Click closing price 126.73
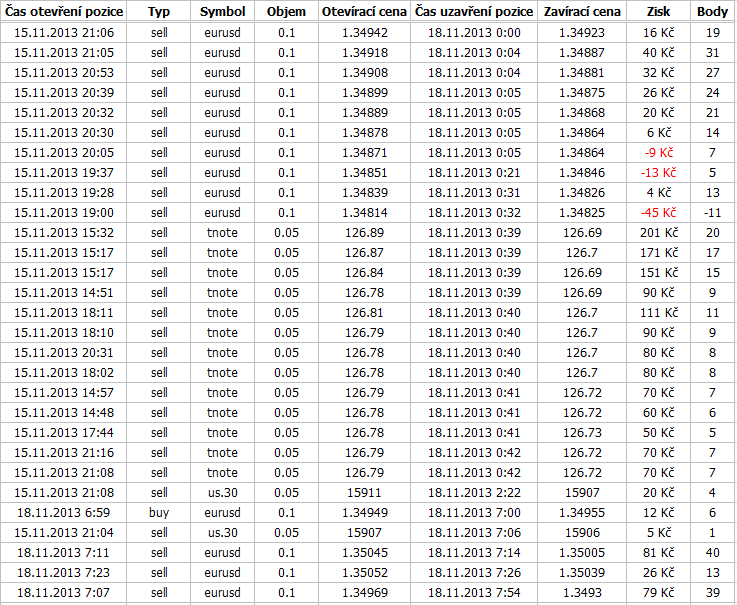737x605 pixels. coord(582,432)
